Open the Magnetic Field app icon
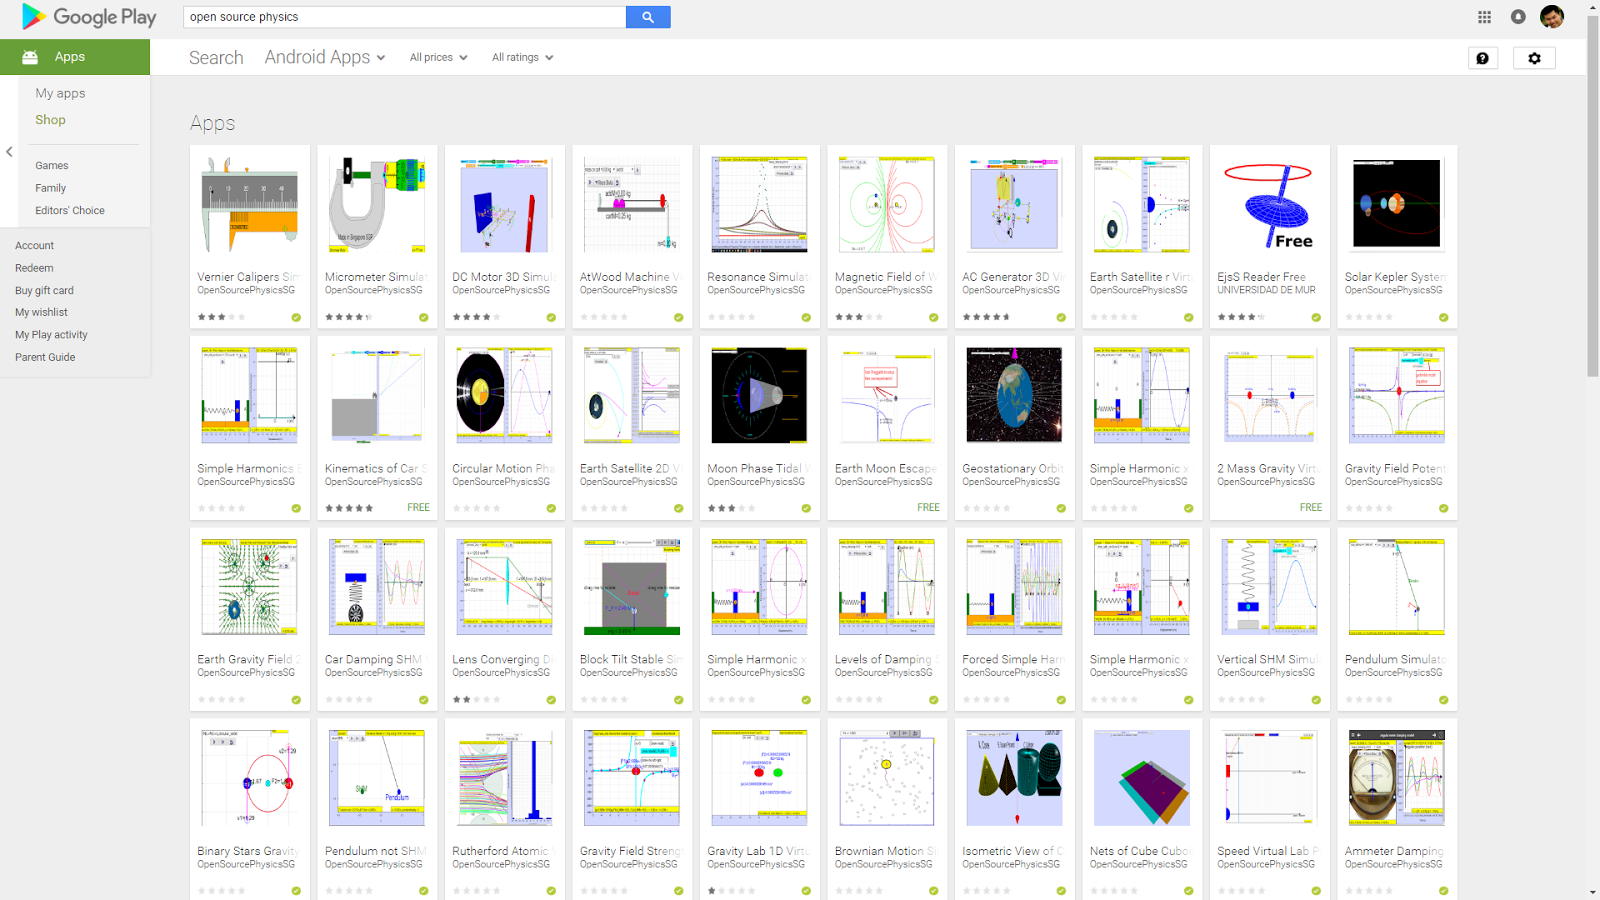The image size is (1600, 900). (887, 204)
